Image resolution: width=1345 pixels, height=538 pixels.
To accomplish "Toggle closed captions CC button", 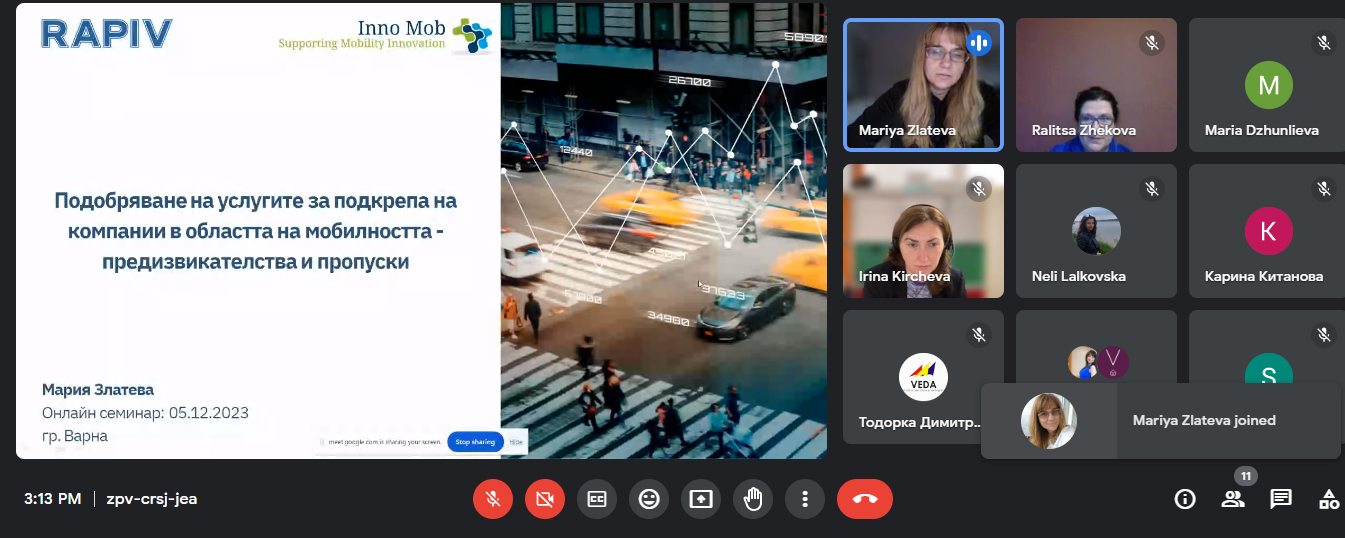I will click(x=597, y=499).
